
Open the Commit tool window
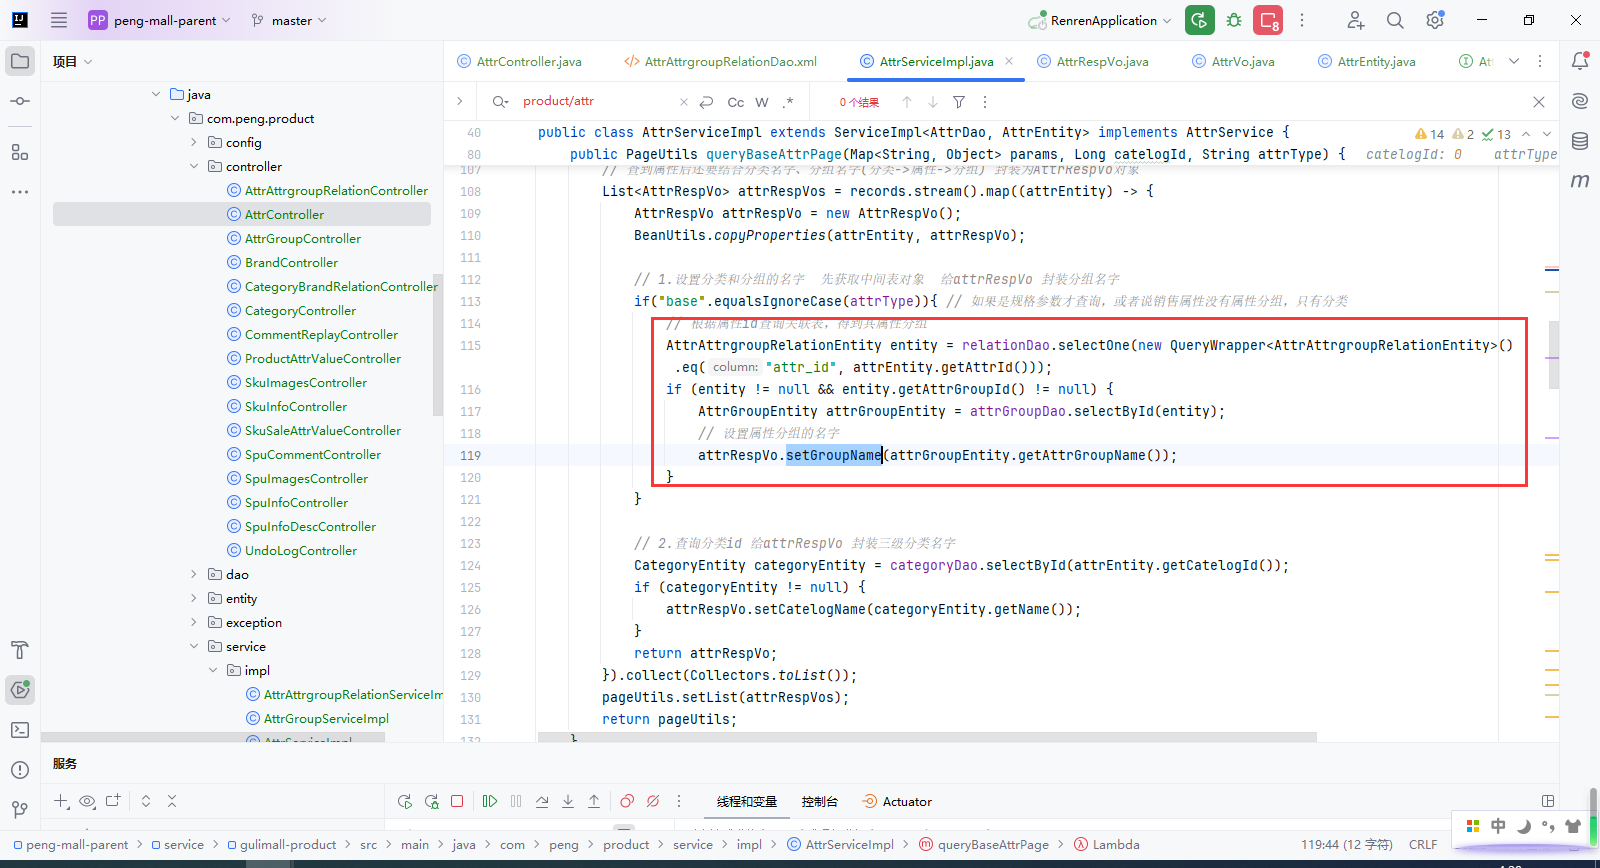coord(20,101)
